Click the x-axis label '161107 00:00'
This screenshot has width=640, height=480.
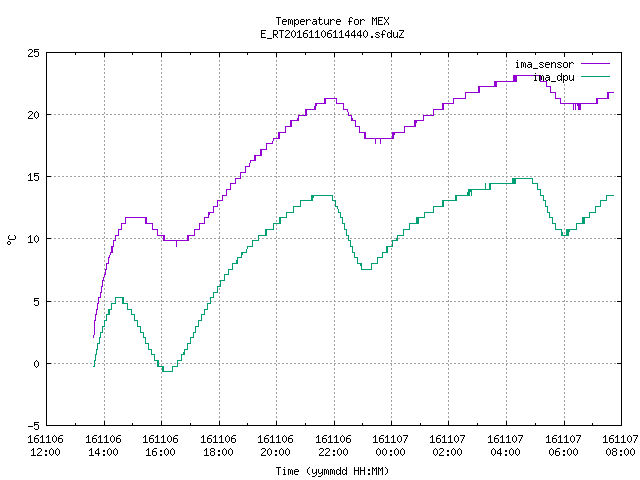[x=391, y=446]
